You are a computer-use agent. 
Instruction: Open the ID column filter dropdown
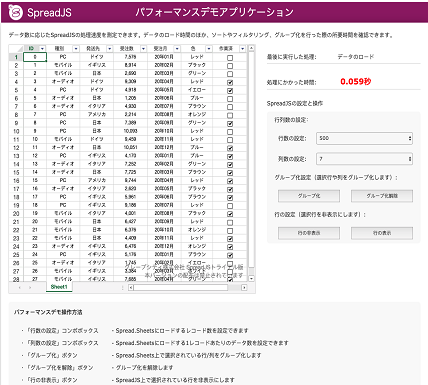42,49
